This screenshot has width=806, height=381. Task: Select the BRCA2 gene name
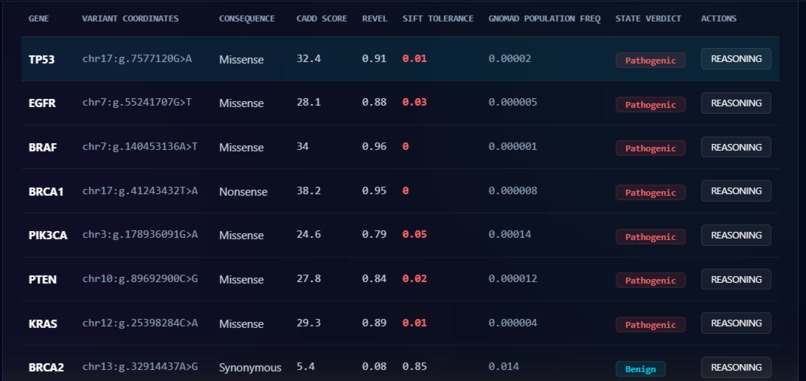(x=46, y=368)
